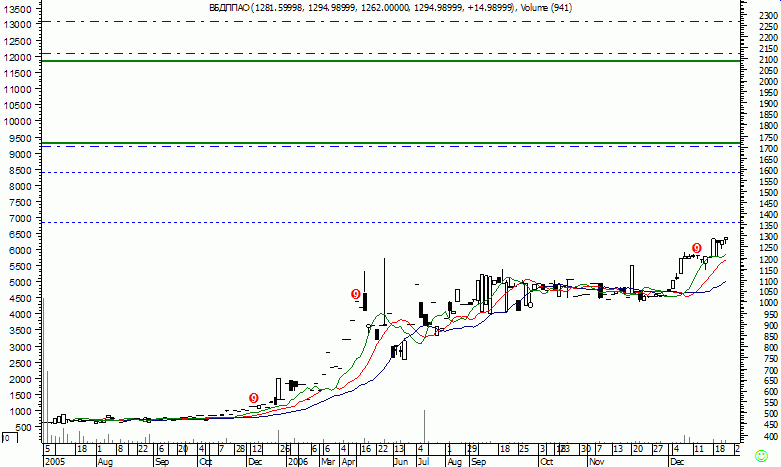Select the topmost black dash-dot horizontal line

390,21
